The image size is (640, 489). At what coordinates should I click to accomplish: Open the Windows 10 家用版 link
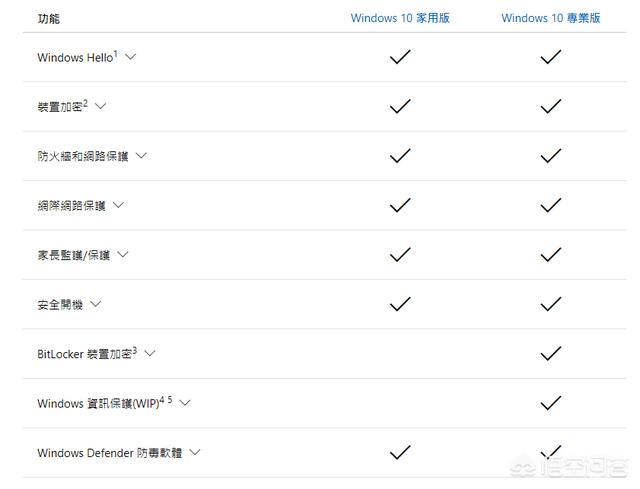click(x=400, y=18)
